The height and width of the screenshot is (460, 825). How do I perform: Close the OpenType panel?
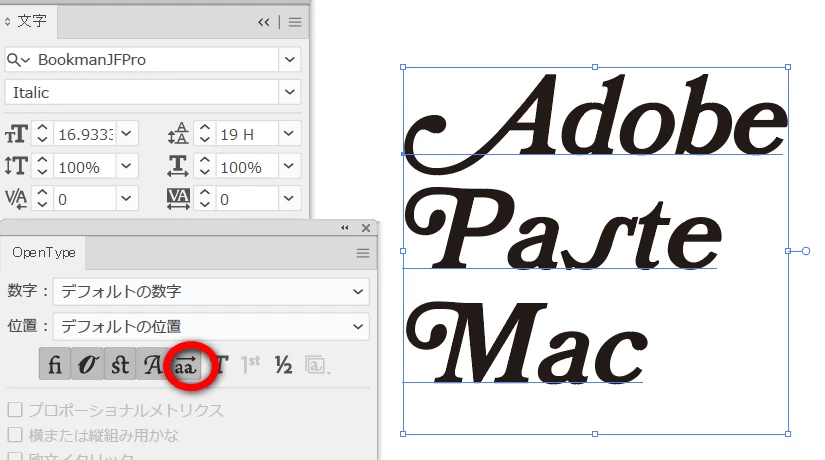pyautogui.click(x=366, y=228)
